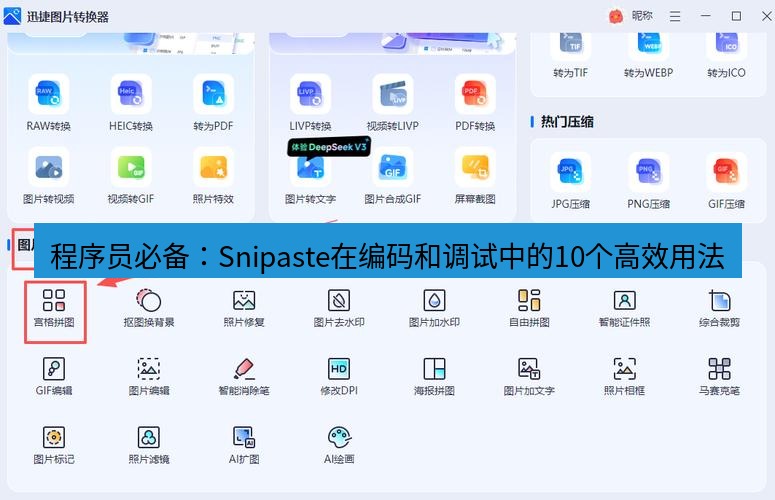
Task: Open 综合裁剪 crop tool
Action: coord(720,309)
